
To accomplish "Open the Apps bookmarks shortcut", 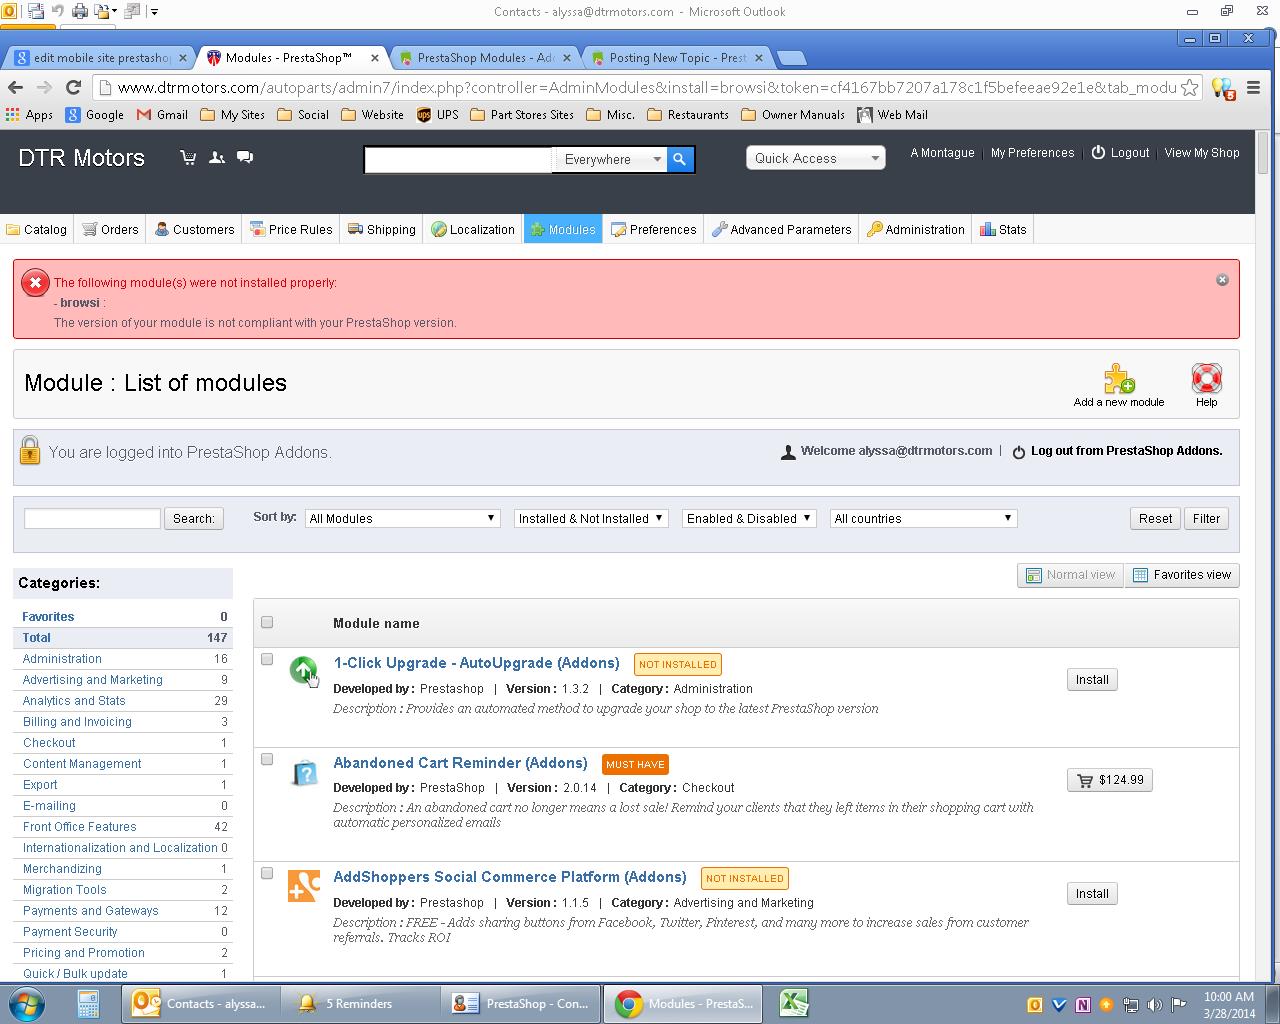I will point(30,115).
